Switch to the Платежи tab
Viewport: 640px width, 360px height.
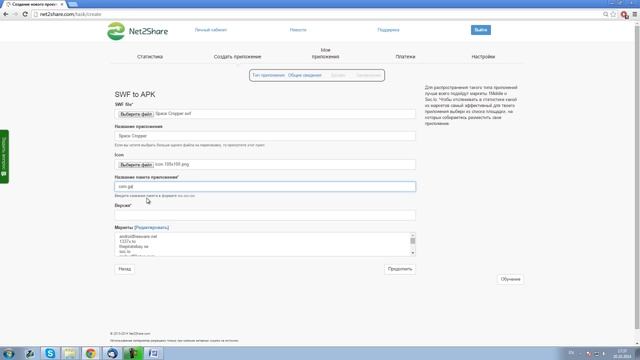tap(405, 57)
